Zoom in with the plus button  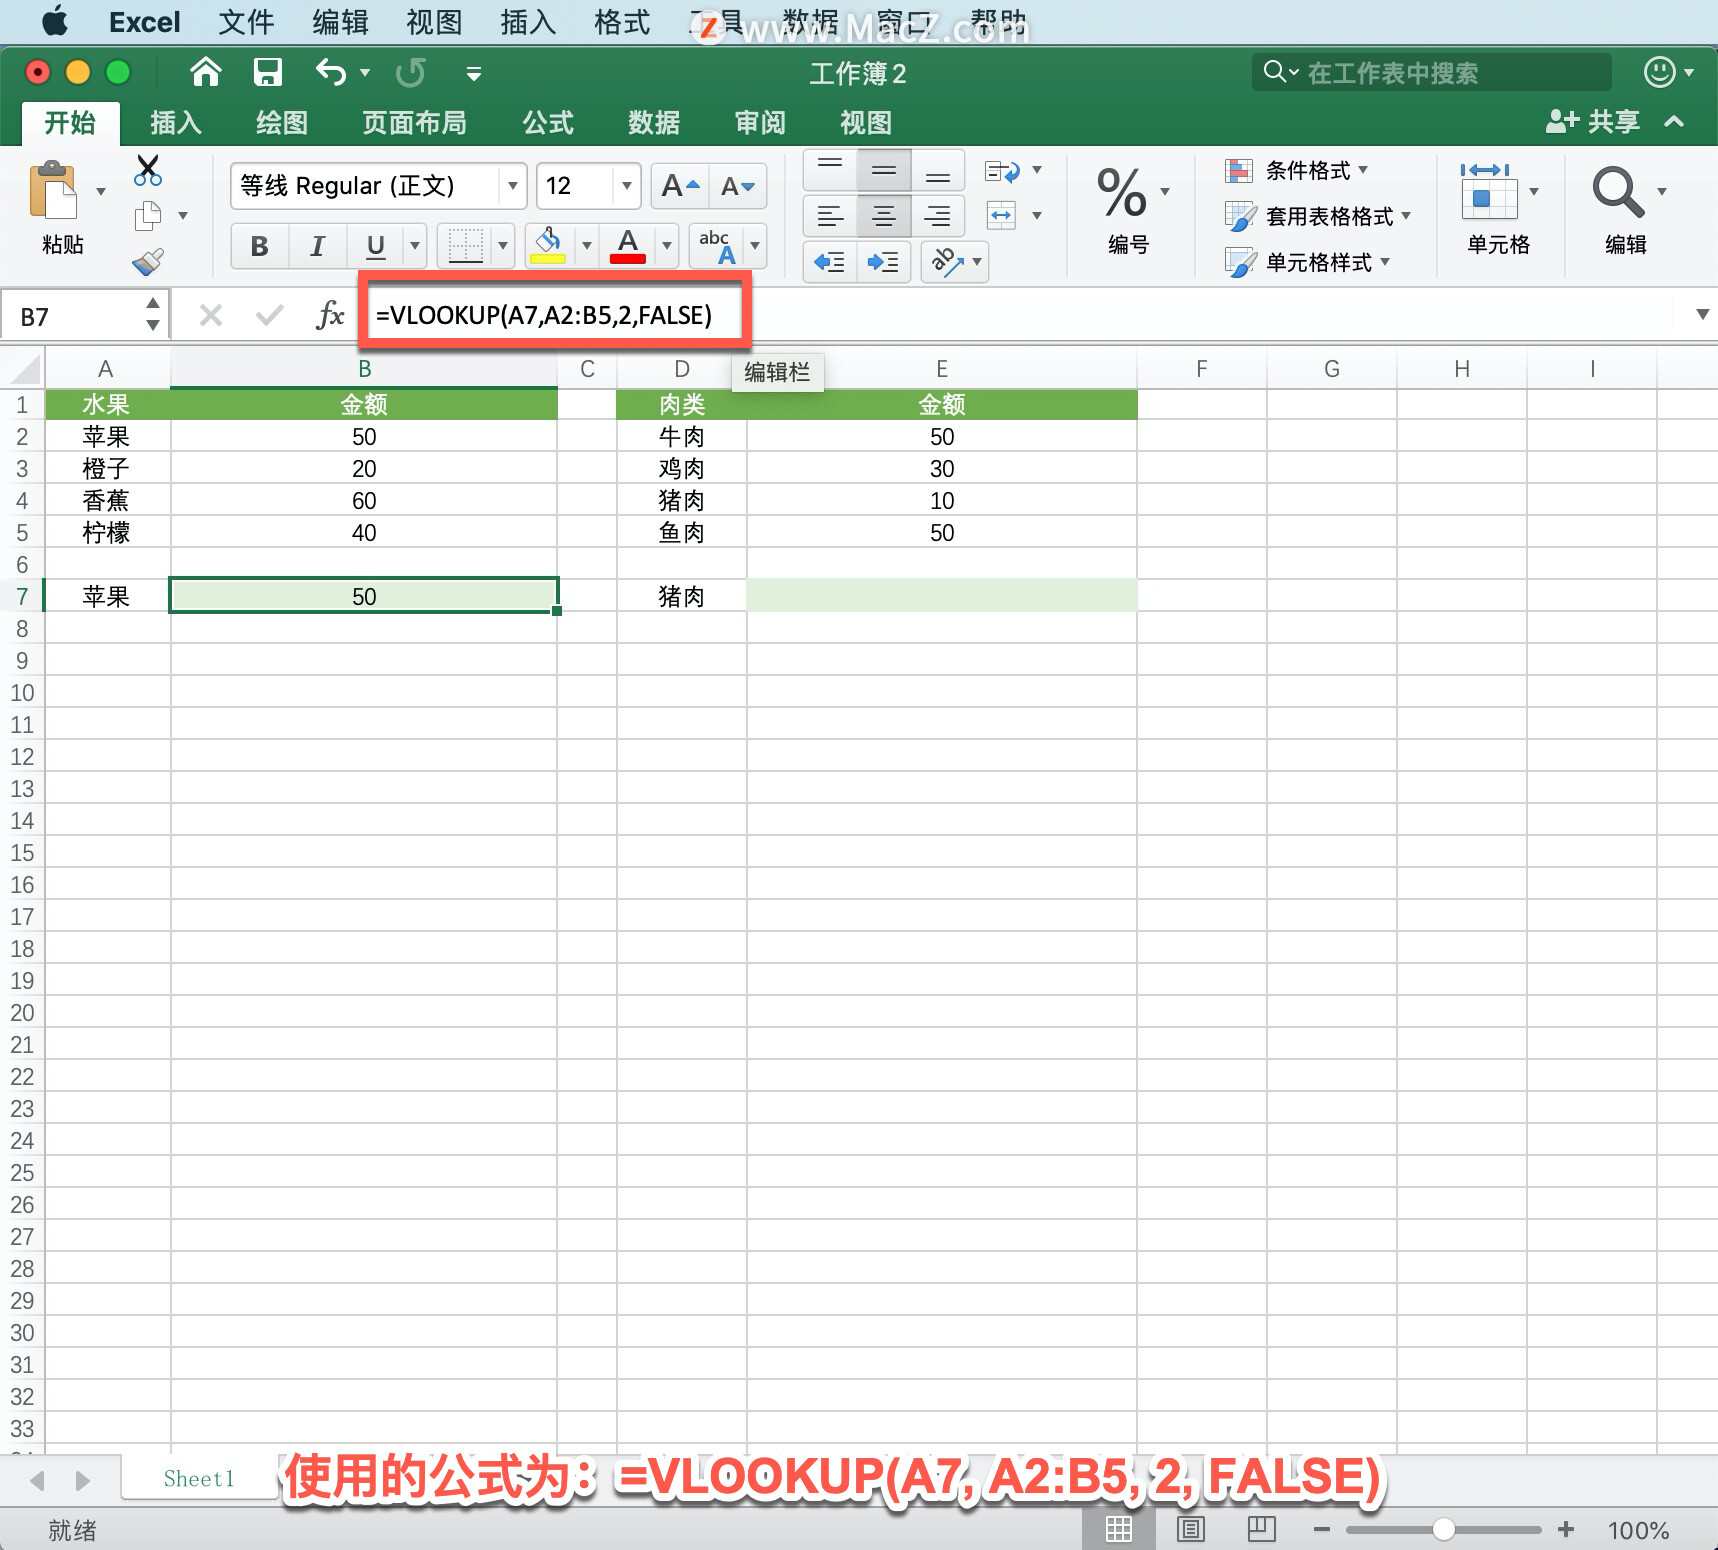[x=1566, y=1529]
